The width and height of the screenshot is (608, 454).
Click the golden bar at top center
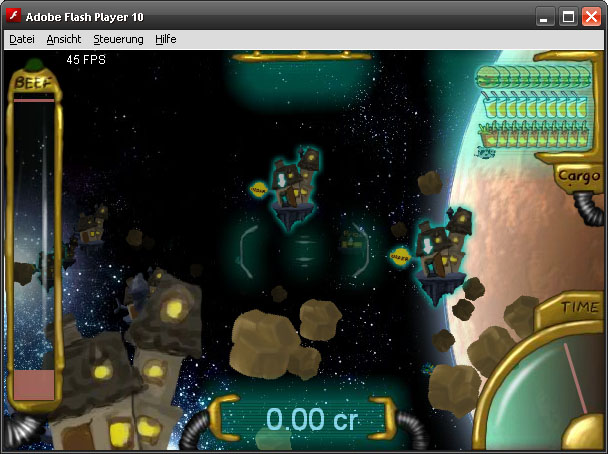[302, 57]
